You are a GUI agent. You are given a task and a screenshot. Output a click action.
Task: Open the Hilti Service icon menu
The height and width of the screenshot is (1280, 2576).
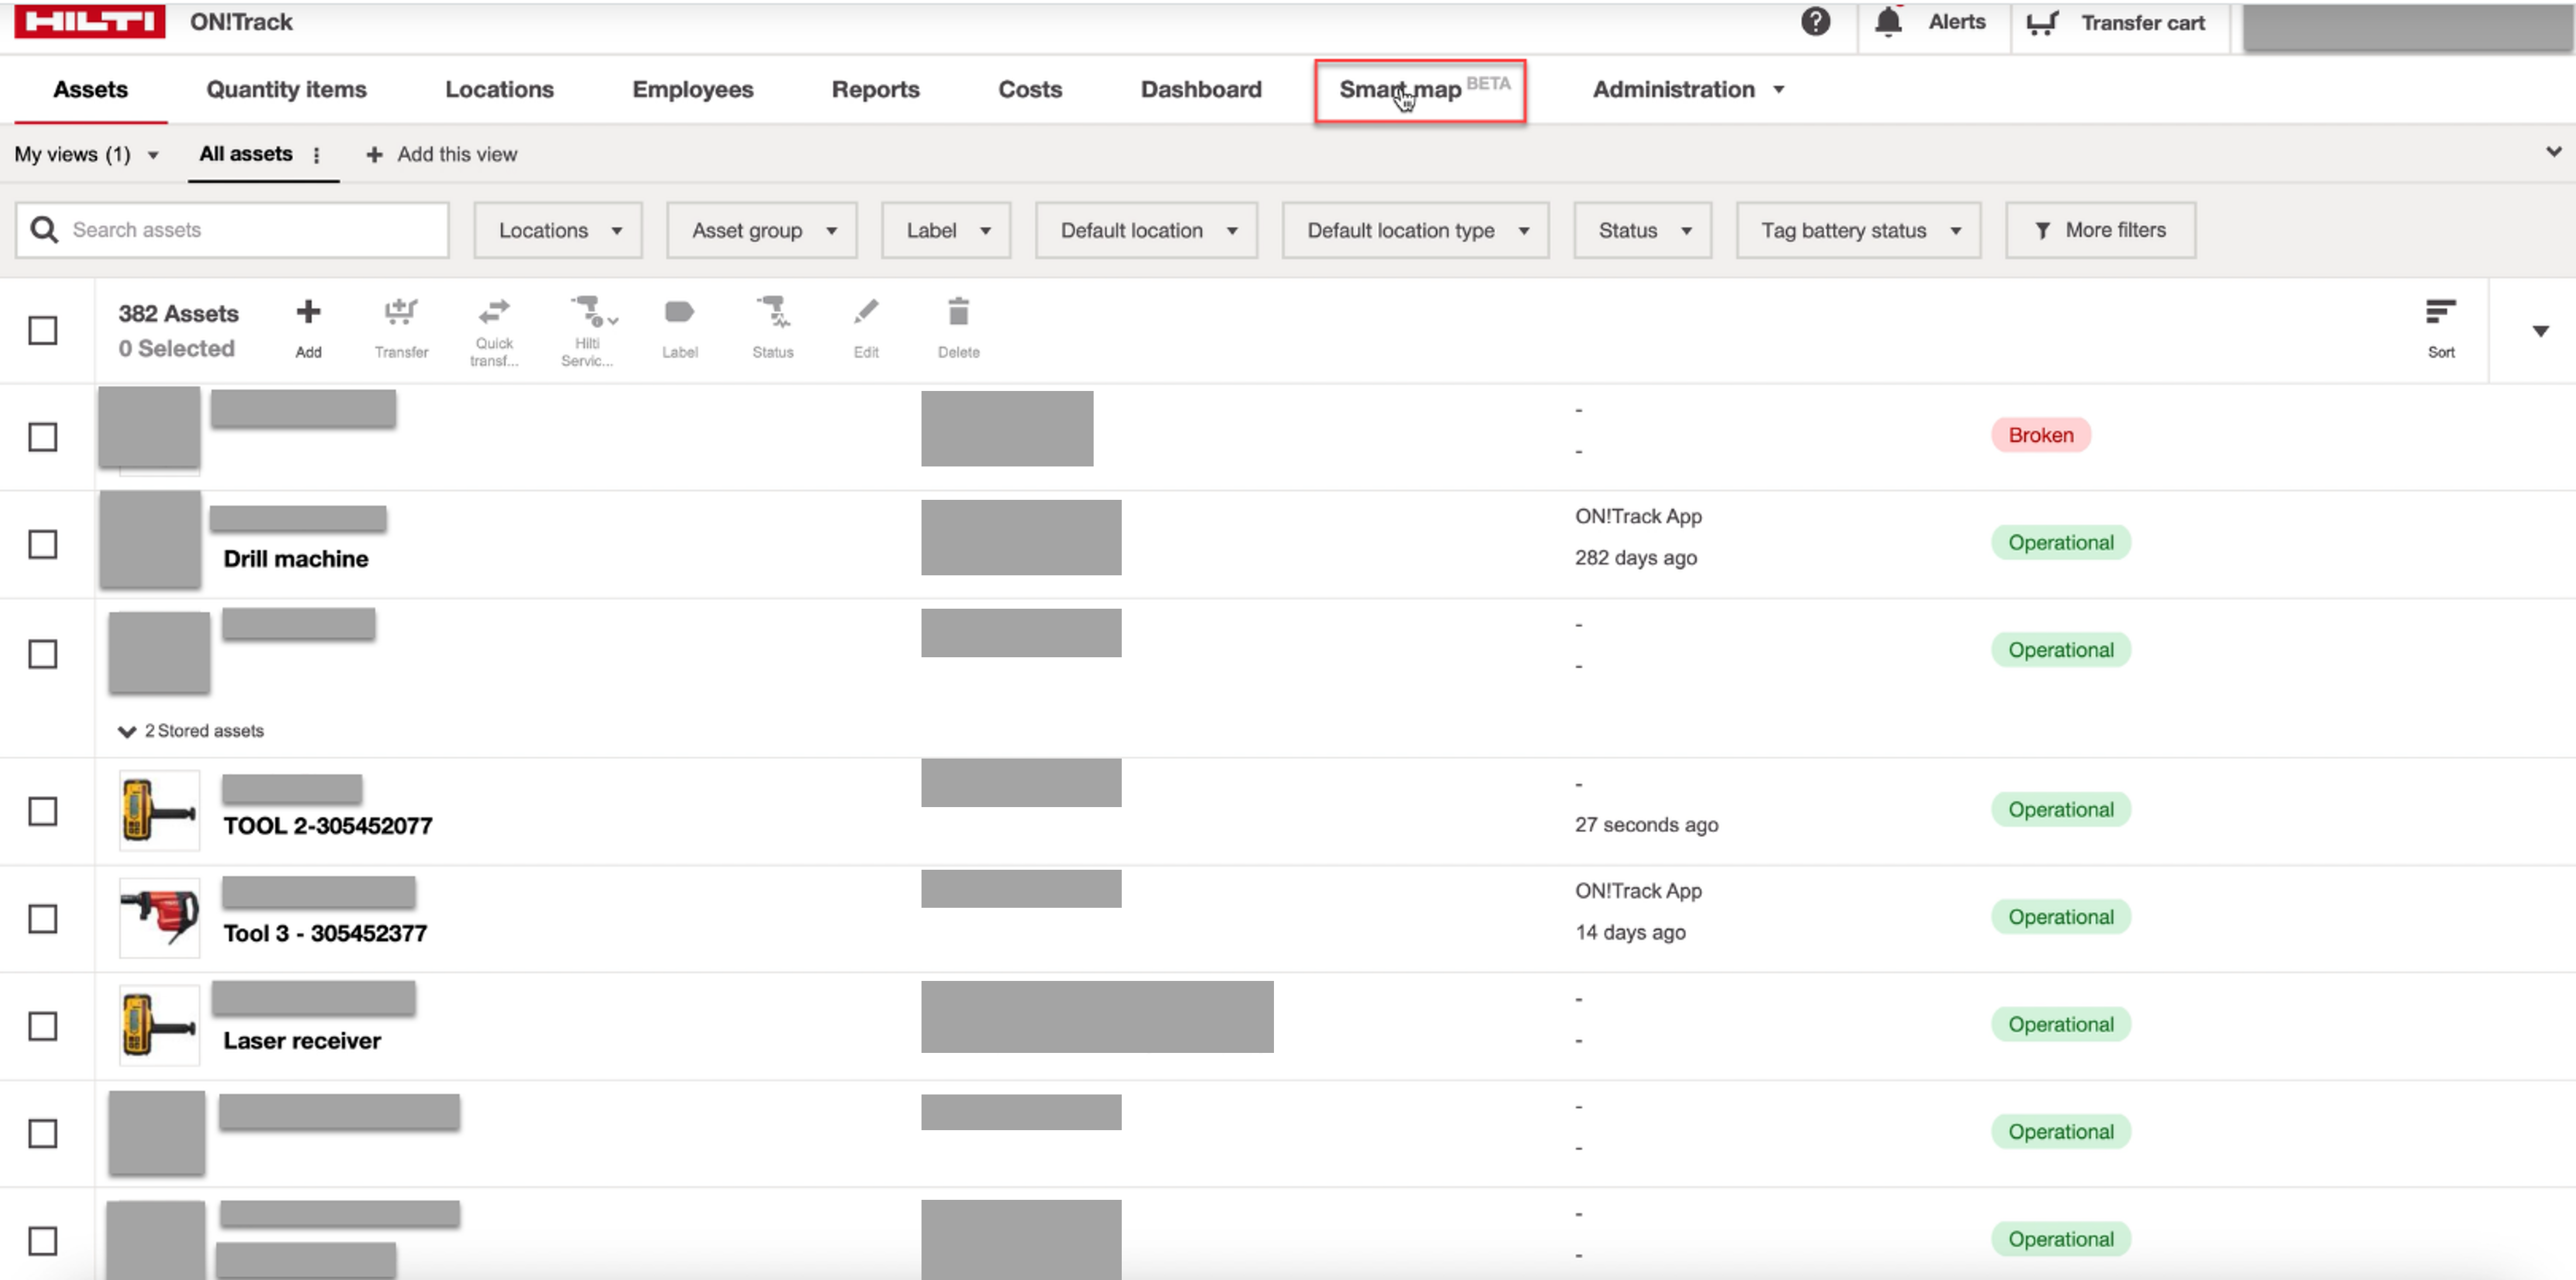click(x=594, y=311)
